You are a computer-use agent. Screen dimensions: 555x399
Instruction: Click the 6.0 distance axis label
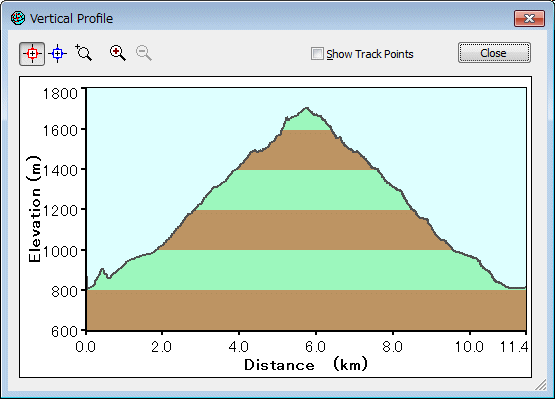tap(315, 347)
